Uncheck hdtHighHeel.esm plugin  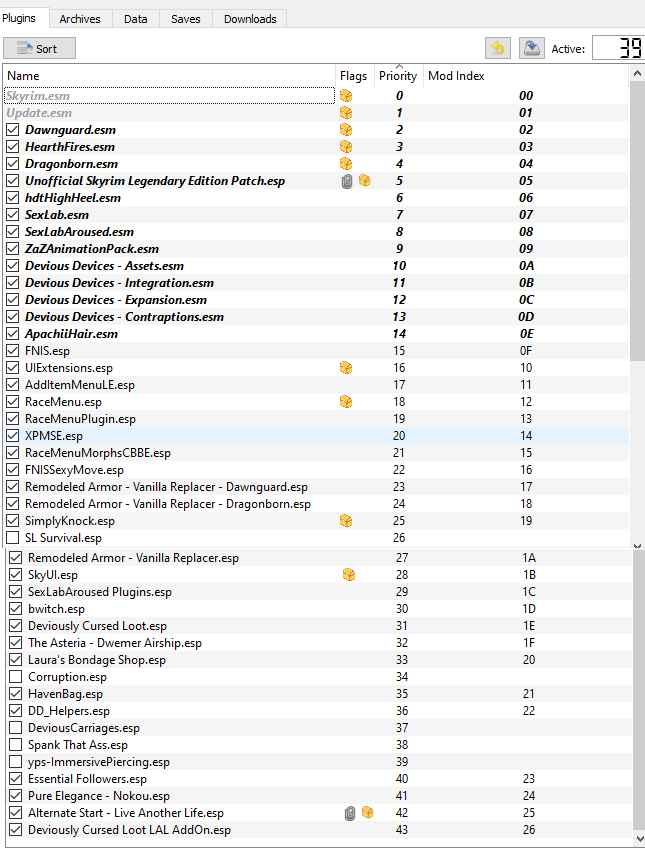pyautogui.click(x=12, y=198)
